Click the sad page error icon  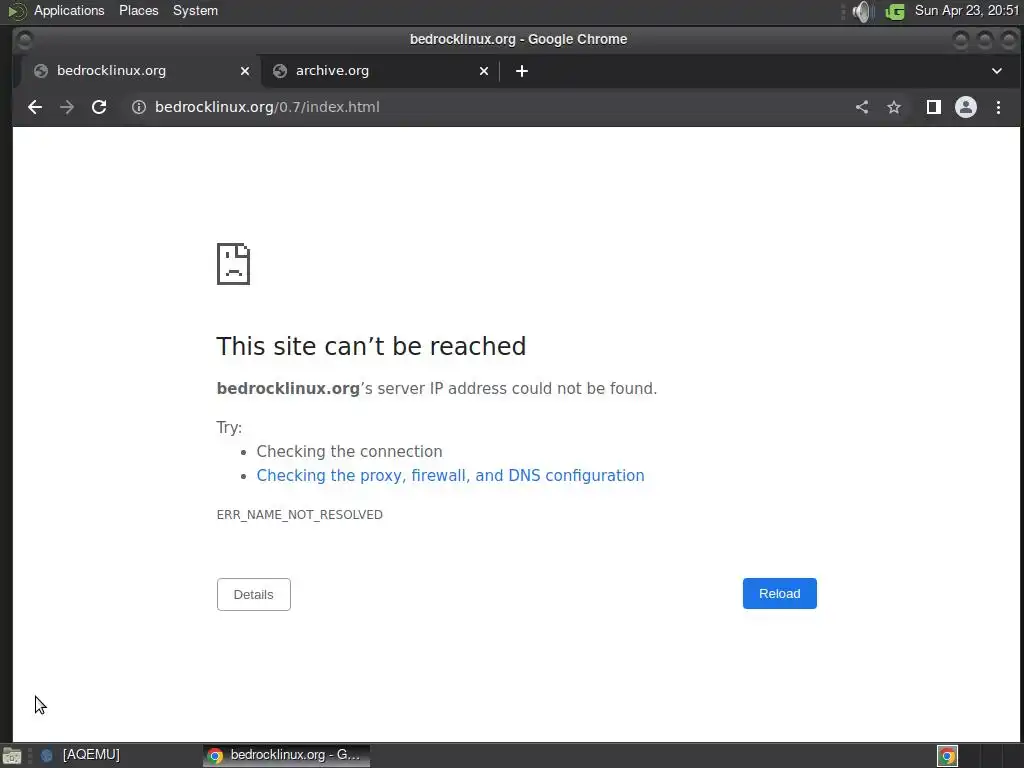[233, 264]
